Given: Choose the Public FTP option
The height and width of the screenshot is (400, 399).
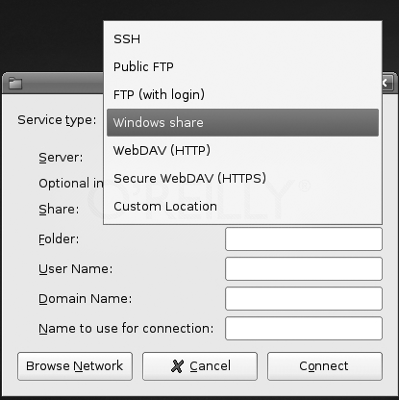Looking at the screenshot, I should pos(243,67).
